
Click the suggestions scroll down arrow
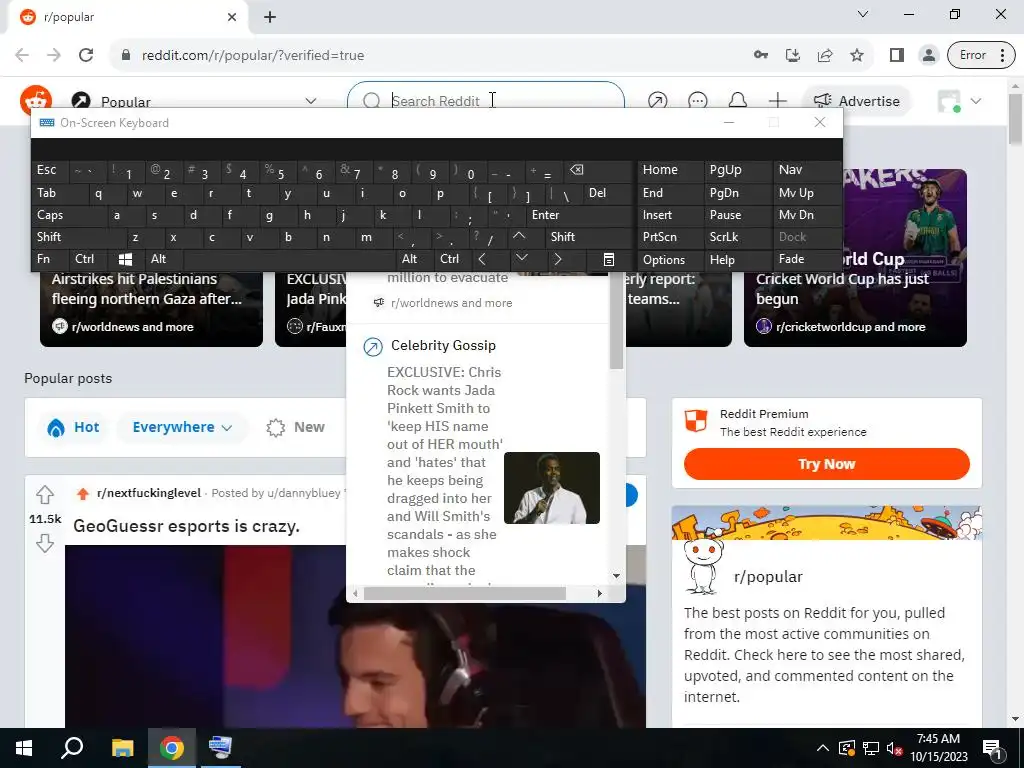point(616,576)
